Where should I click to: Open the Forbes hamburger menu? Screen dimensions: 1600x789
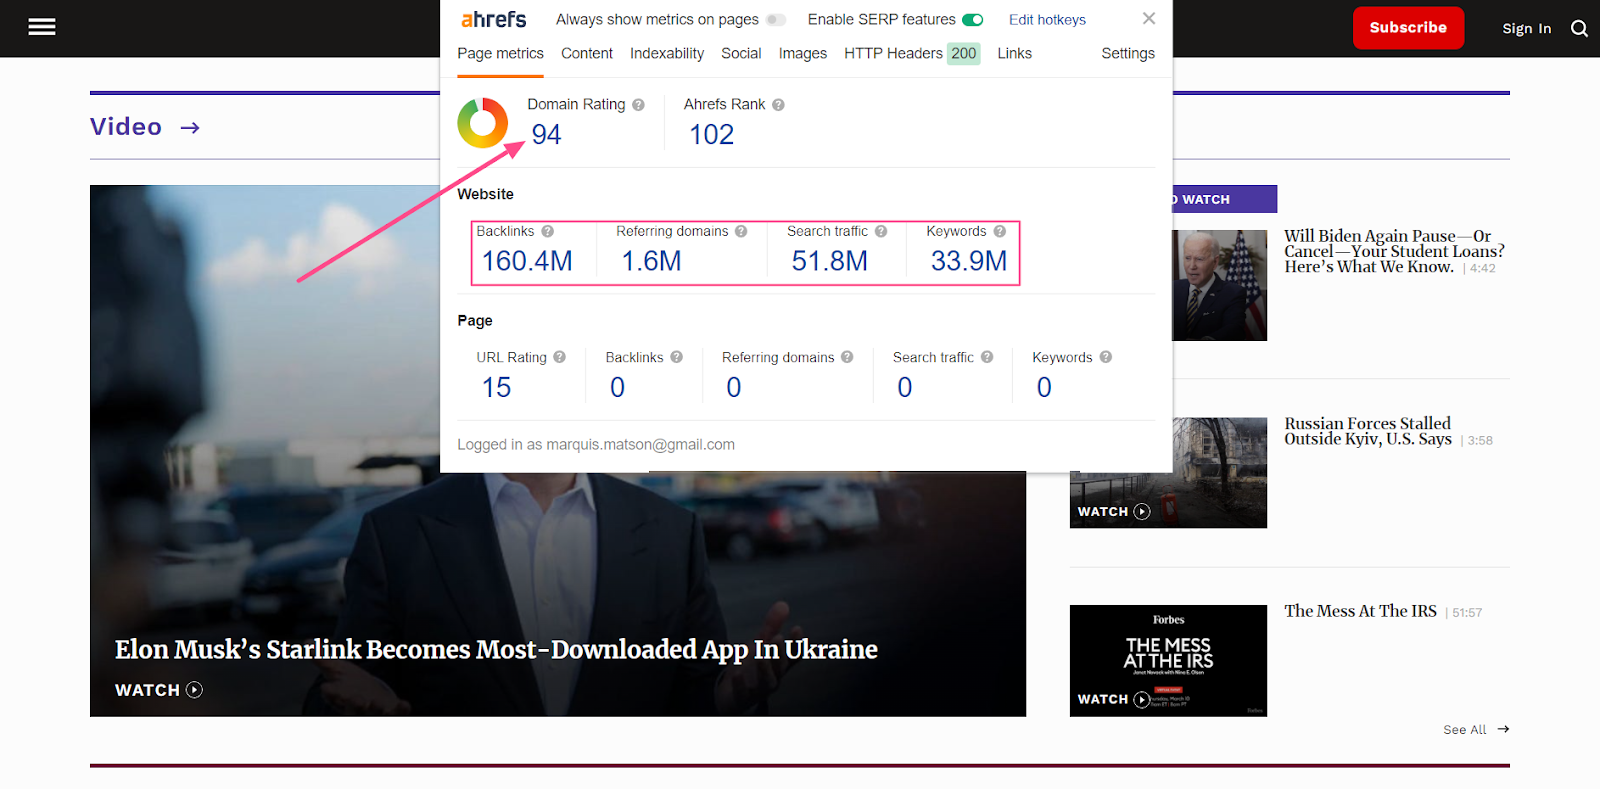tap(42, 27)
